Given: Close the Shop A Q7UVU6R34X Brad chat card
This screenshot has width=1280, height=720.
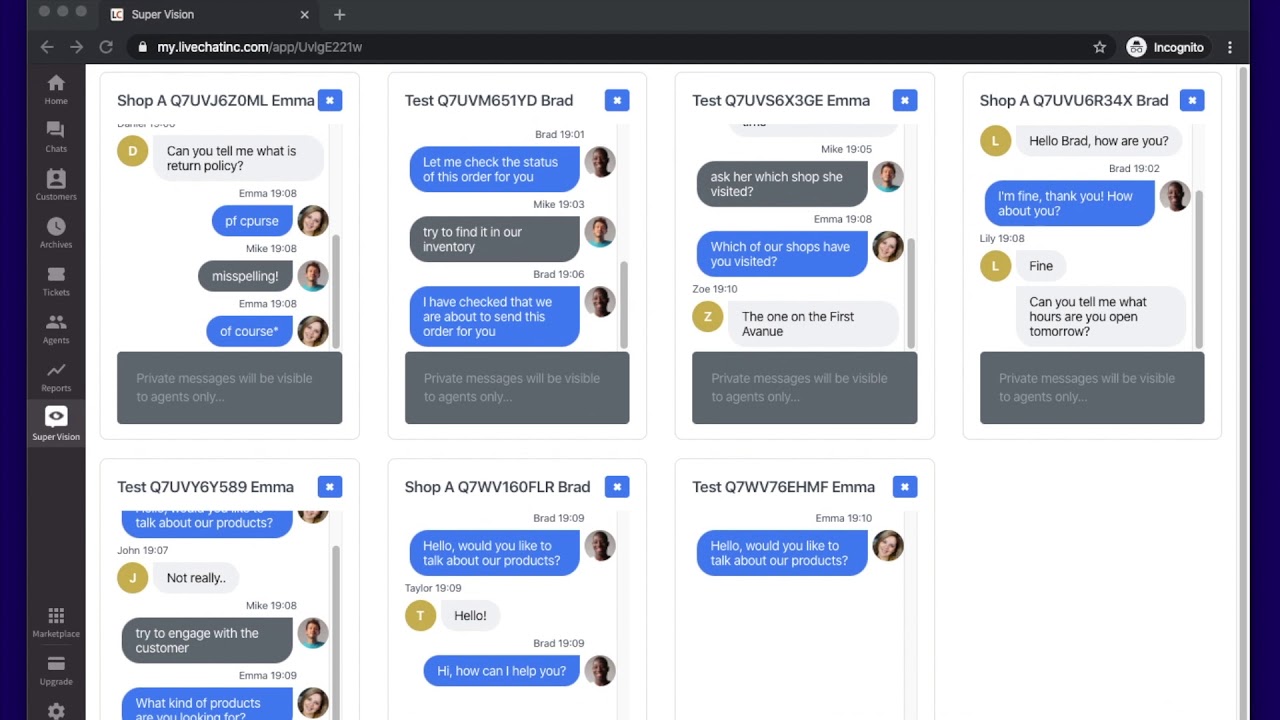Looking at the screenshot, I should coord(1192,100).
